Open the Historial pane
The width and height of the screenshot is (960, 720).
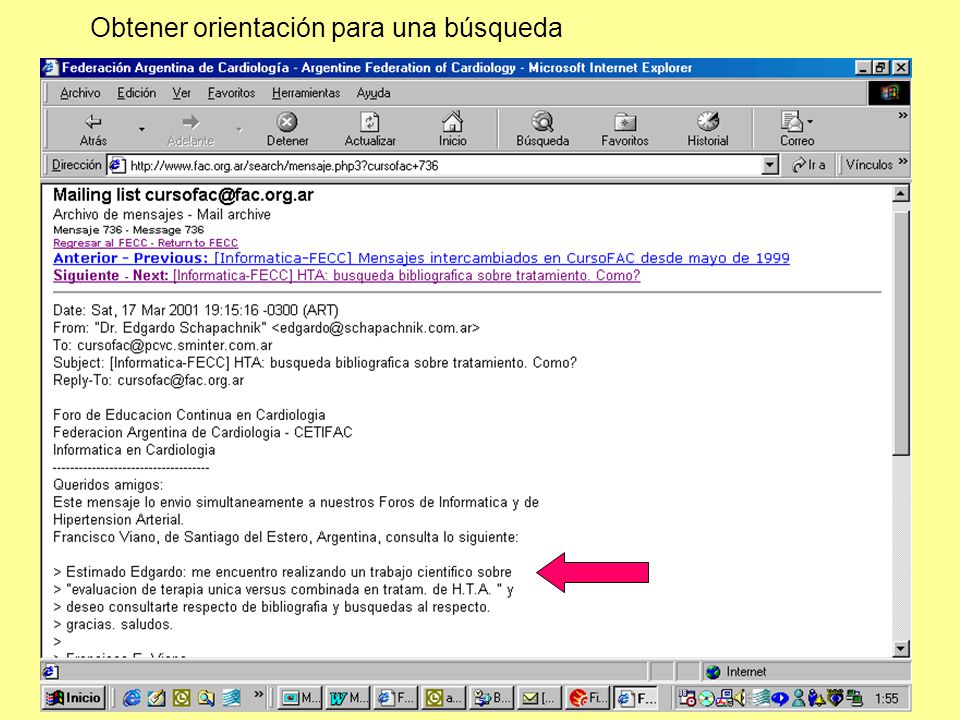(708, 130)
